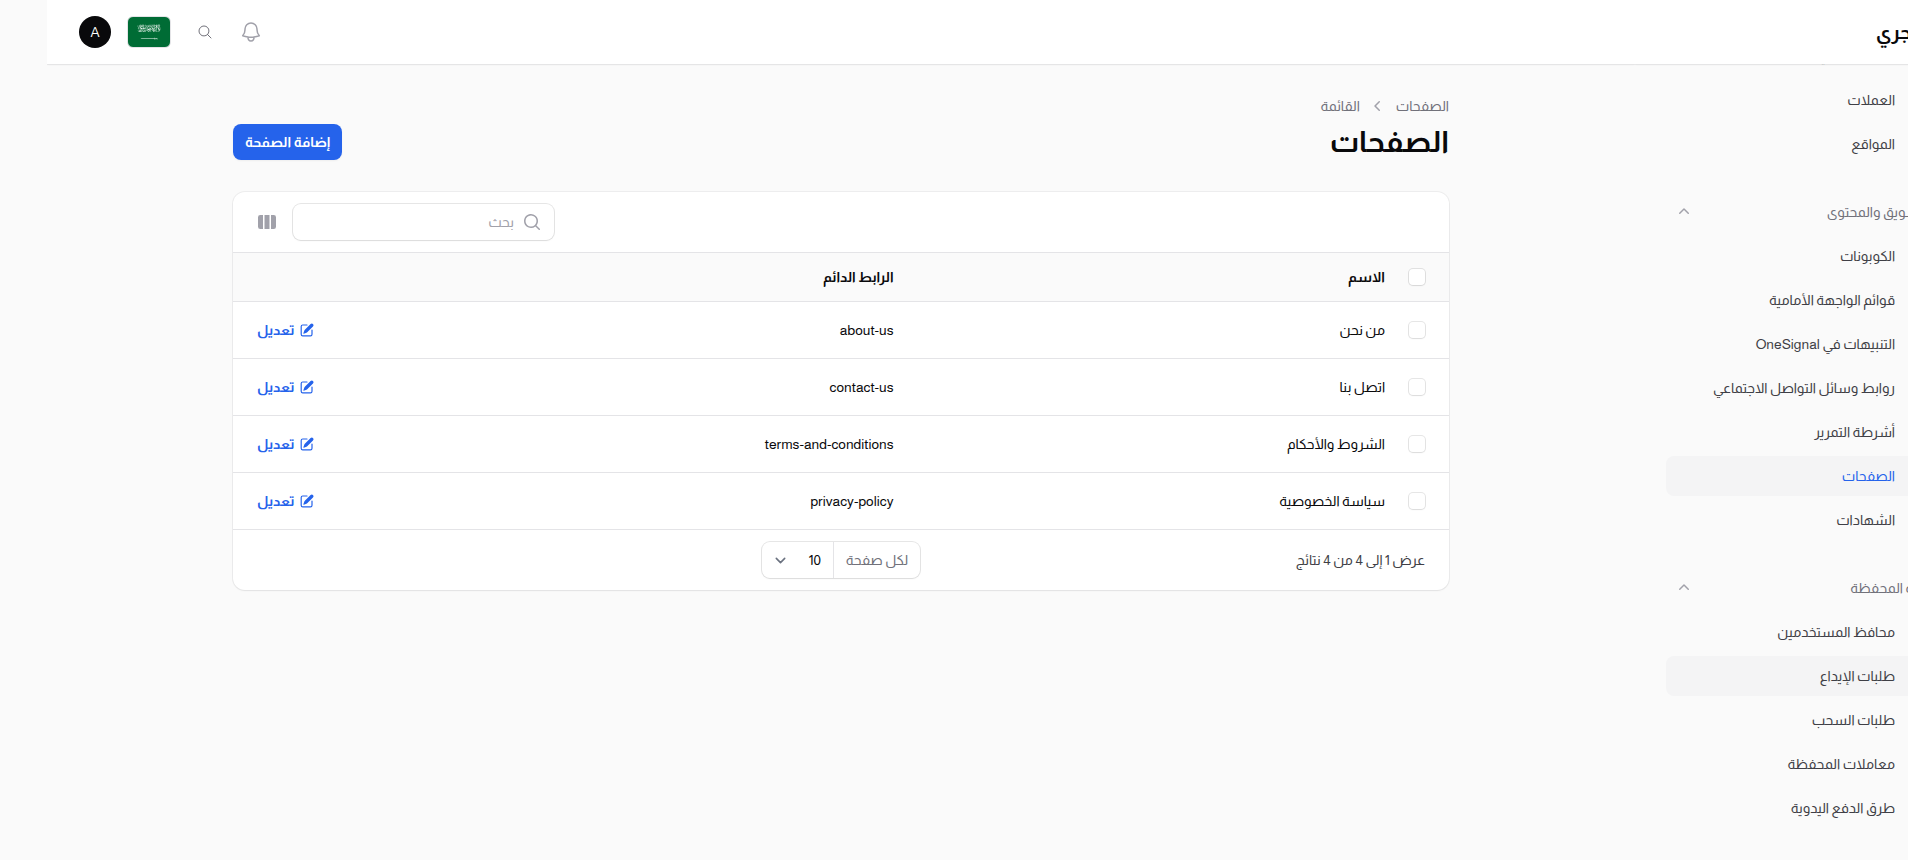
Task: Open الكوبونات in the sidebar
Action: coord(1867,256)
